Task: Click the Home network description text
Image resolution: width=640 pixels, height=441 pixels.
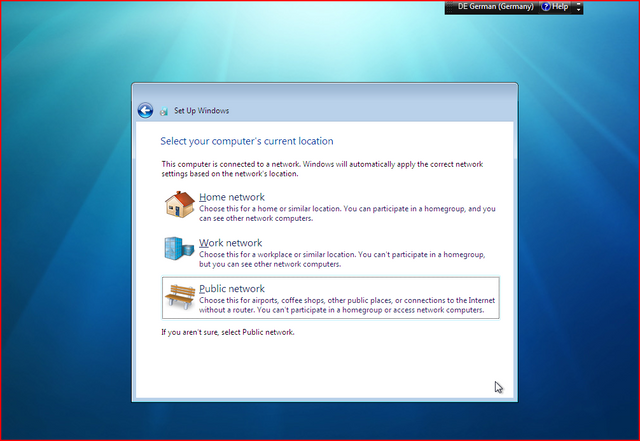Action: 347,214
